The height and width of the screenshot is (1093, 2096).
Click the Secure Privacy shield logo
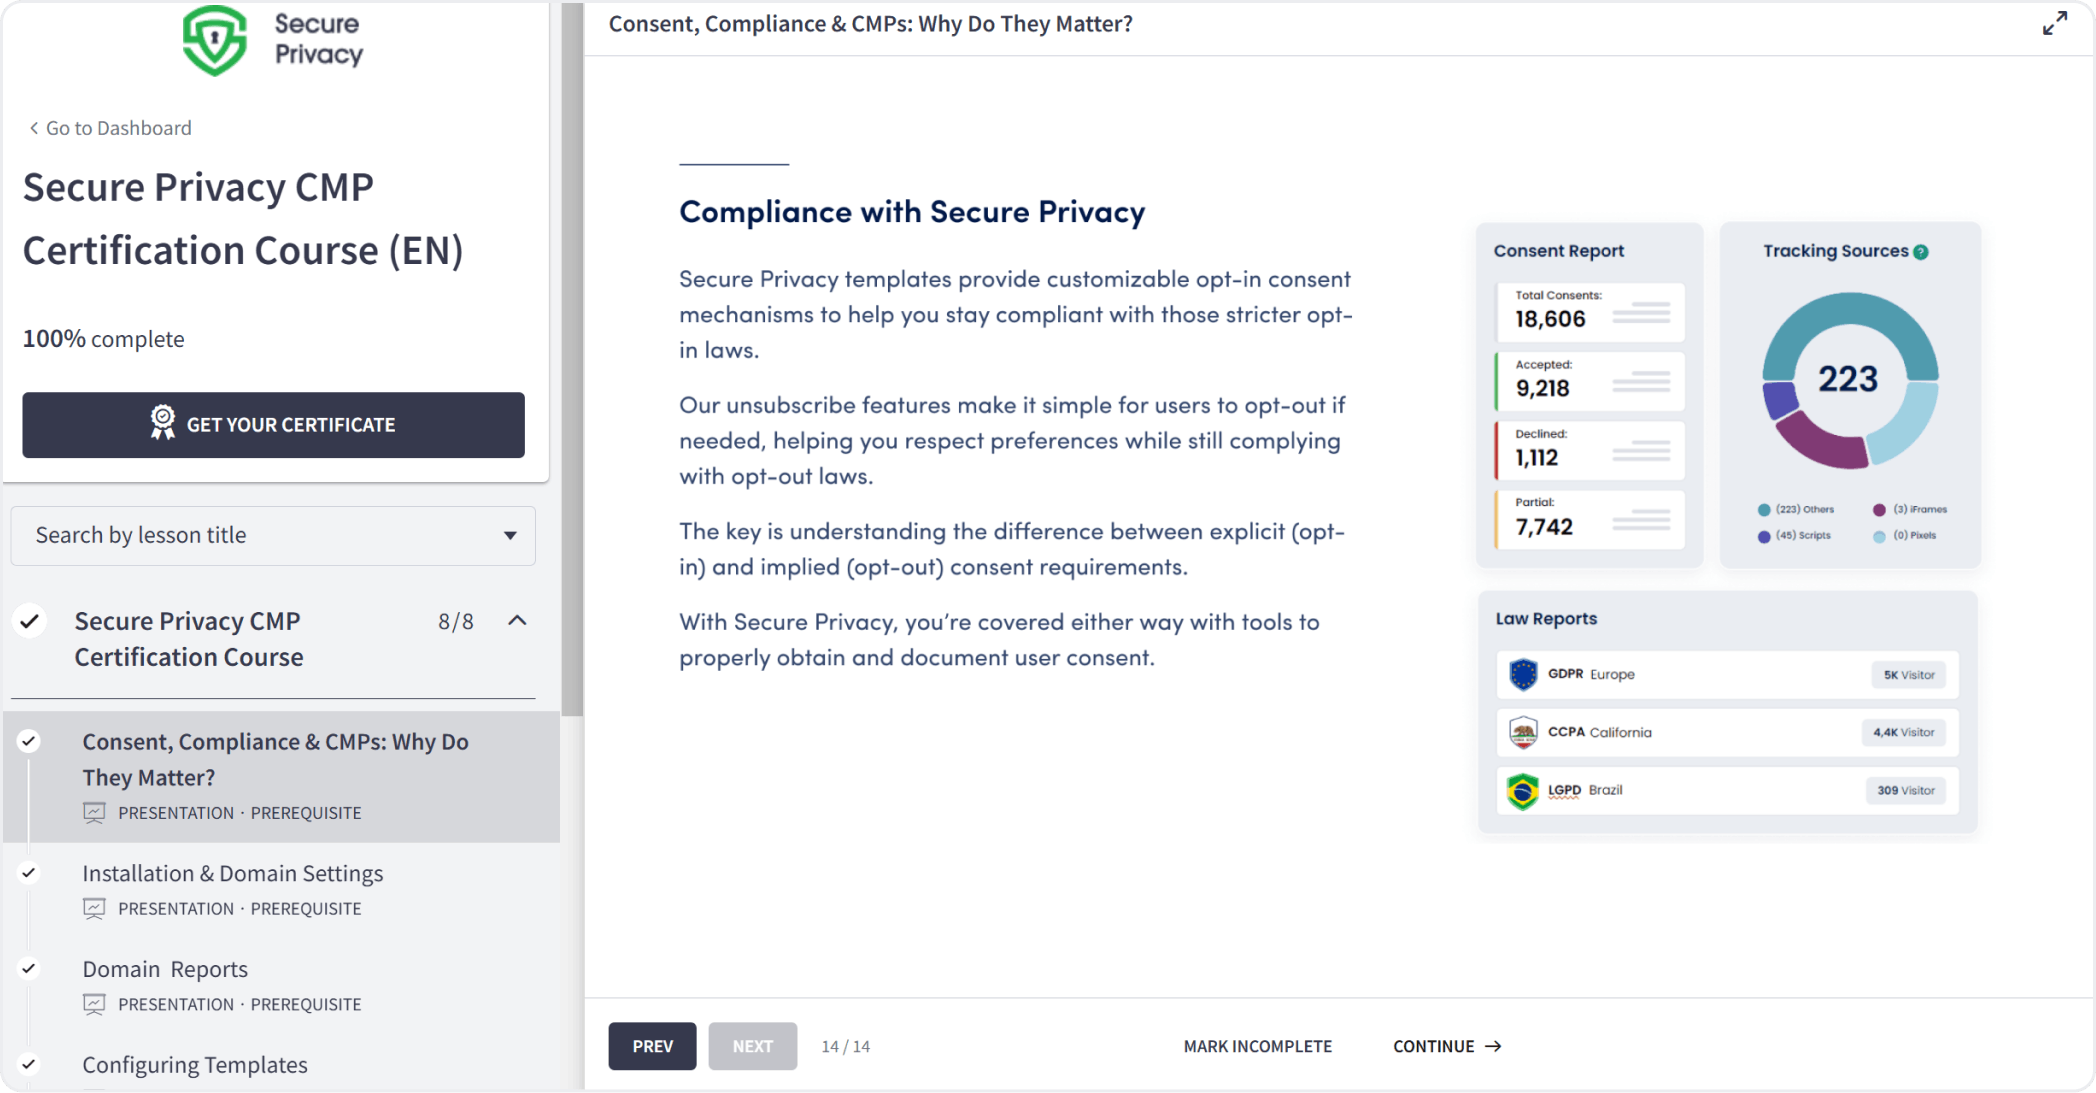tap(216, 40)
